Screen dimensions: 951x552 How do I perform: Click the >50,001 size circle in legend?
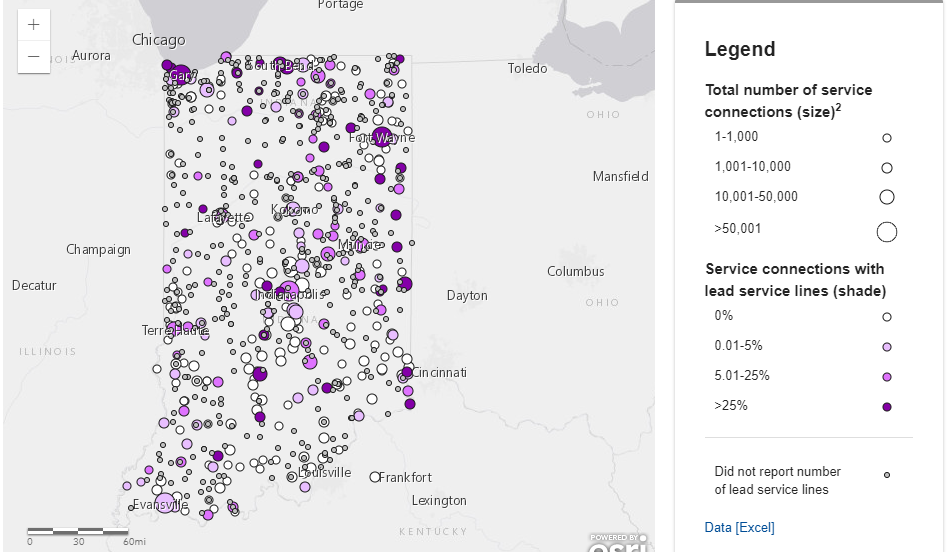click(886, 232)
